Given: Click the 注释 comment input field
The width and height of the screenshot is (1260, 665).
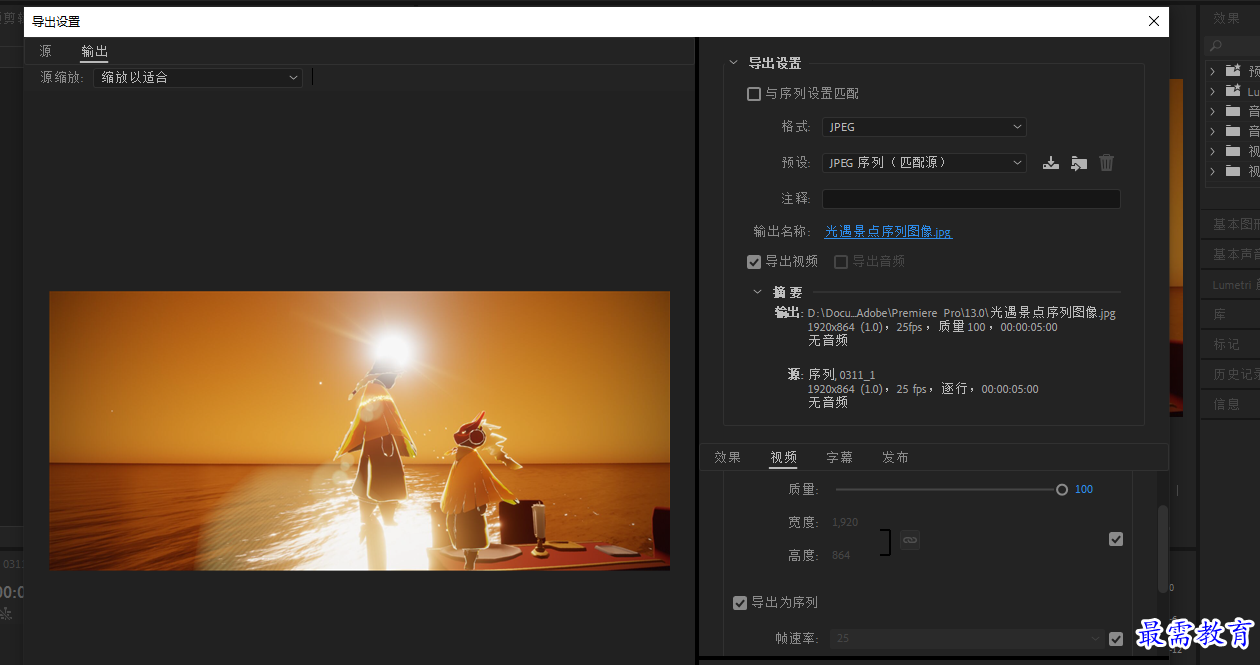Looking at the screenshot, I should (971, 199).
